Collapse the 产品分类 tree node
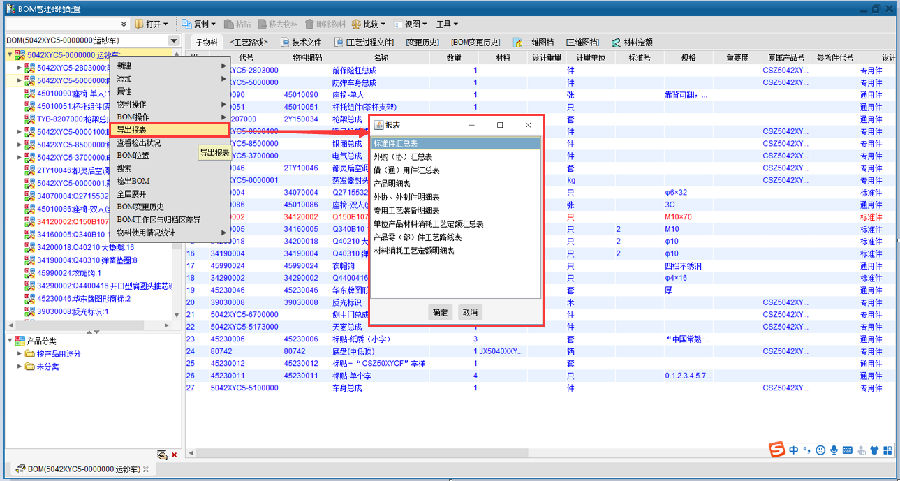 click(x=10, y=341)
